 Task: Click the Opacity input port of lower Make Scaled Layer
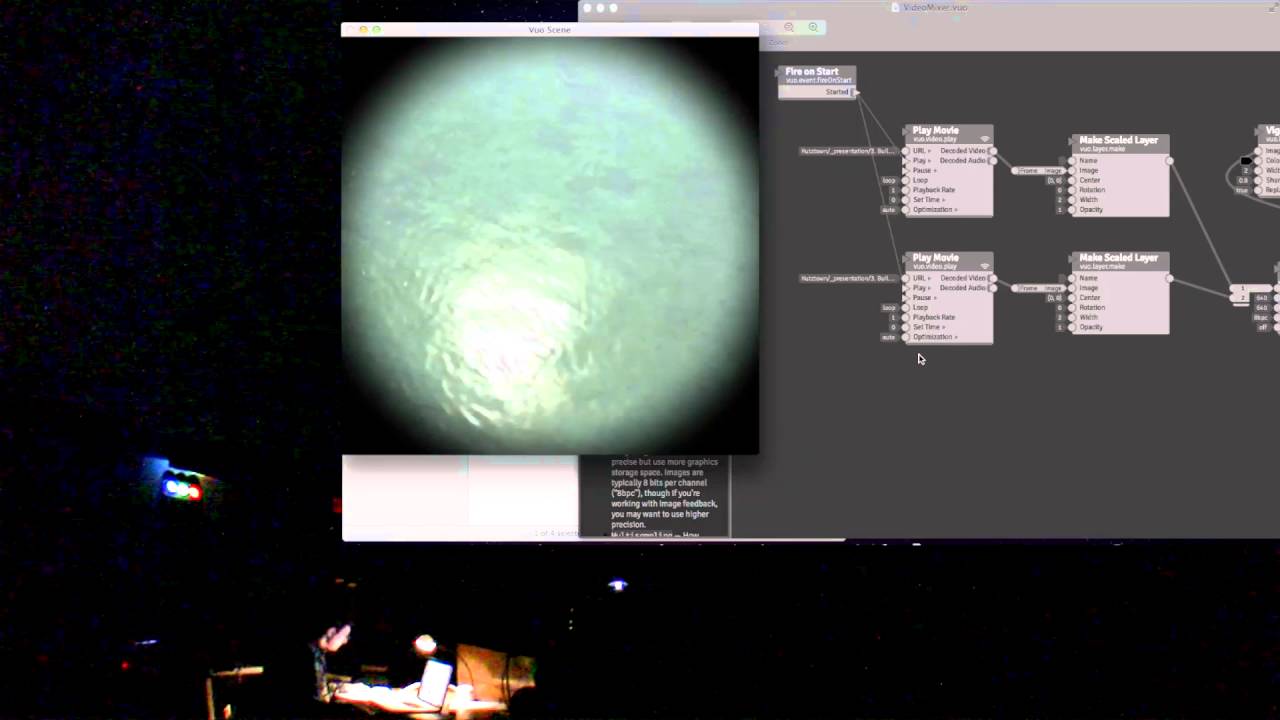coord(1072,327)
